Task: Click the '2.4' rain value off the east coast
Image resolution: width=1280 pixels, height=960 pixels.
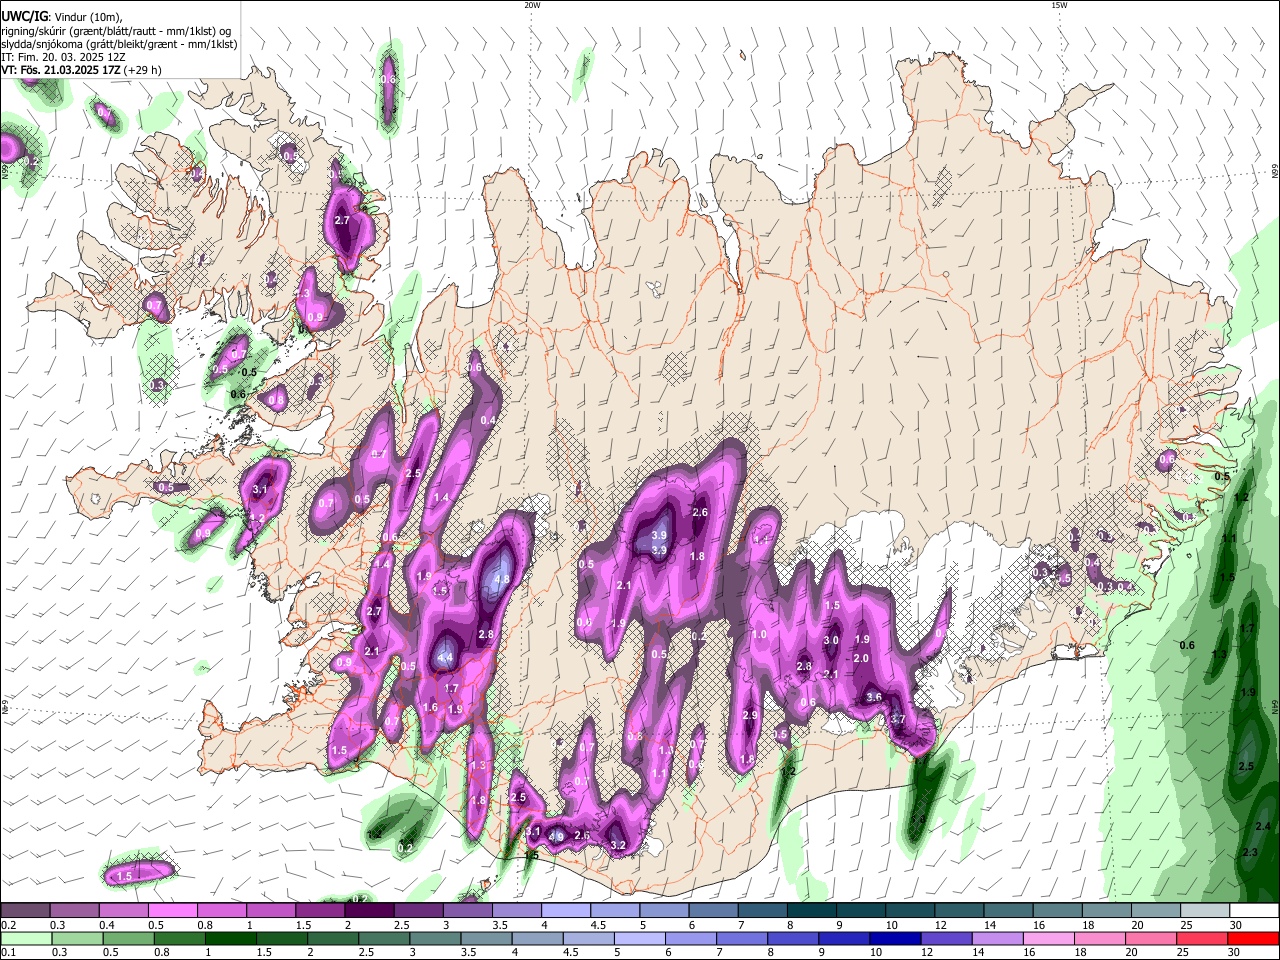Action: pyautogui.click(x=1263, y=826)
